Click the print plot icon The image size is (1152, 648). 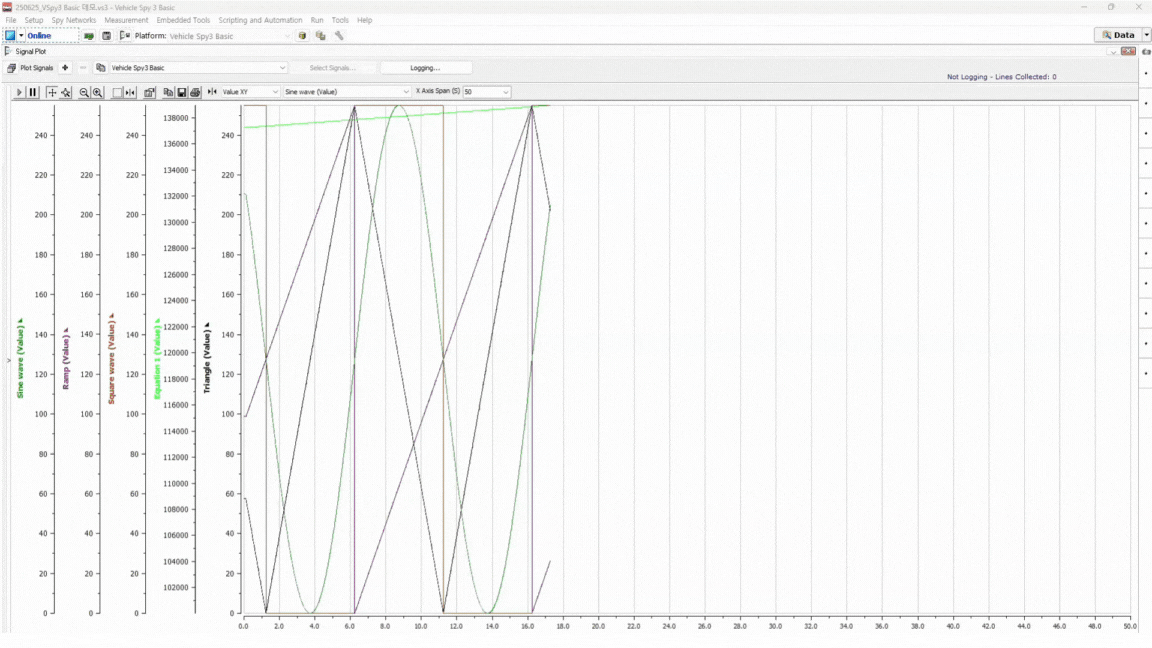coord(195,92)
